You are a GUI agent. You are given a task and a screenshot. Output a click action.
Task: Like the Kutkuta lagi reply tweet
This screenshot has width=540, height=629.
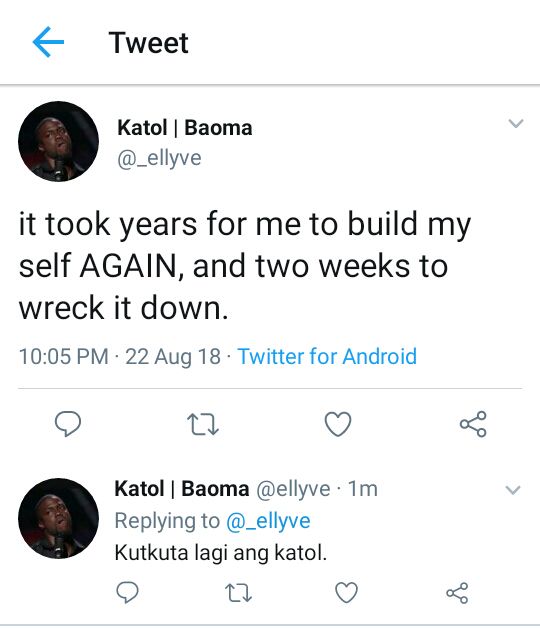point(346,592)
